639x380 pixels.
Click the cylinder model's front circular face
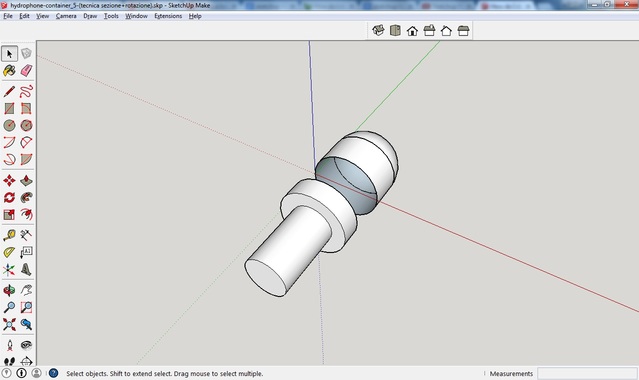(266, 278)
